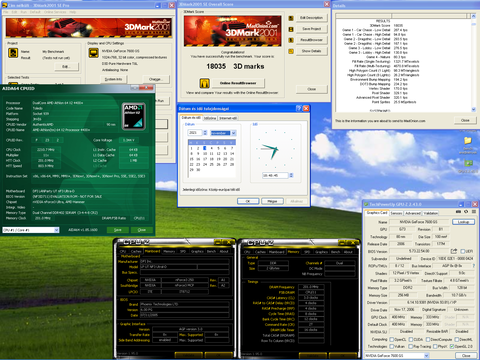The image size is (480, 360).
Task: Click the Close button in the Details window
Action: coord(465,120)
